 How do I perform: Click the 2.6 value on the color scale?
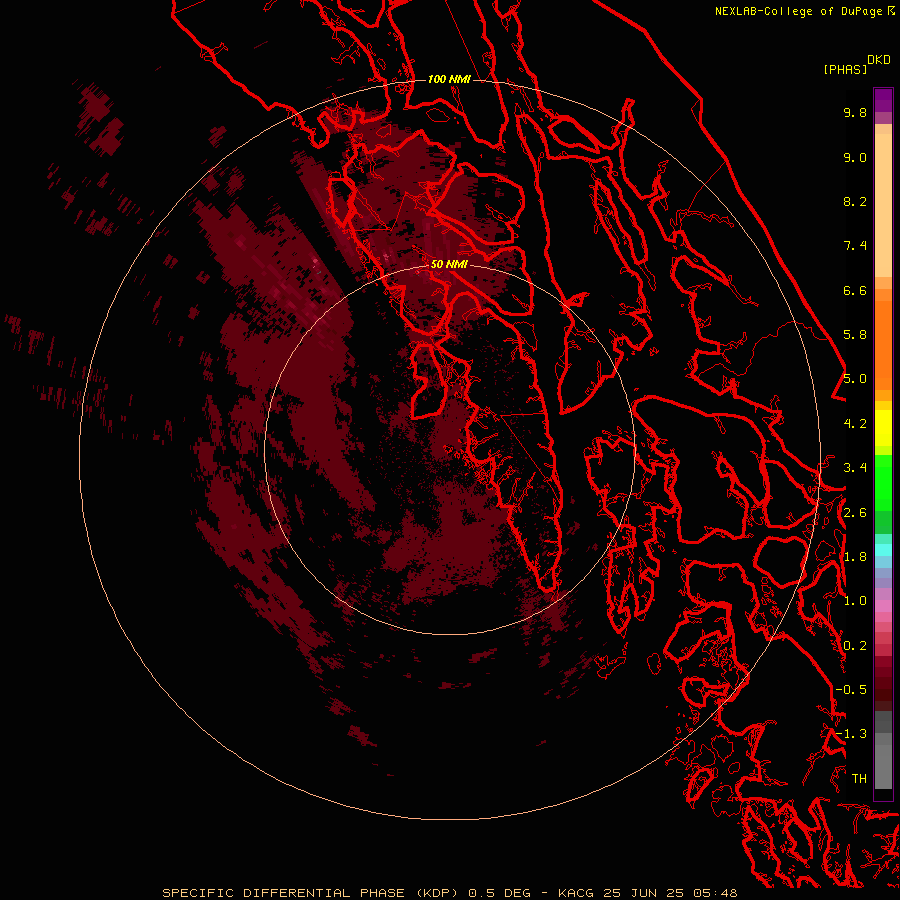(855, 513)
